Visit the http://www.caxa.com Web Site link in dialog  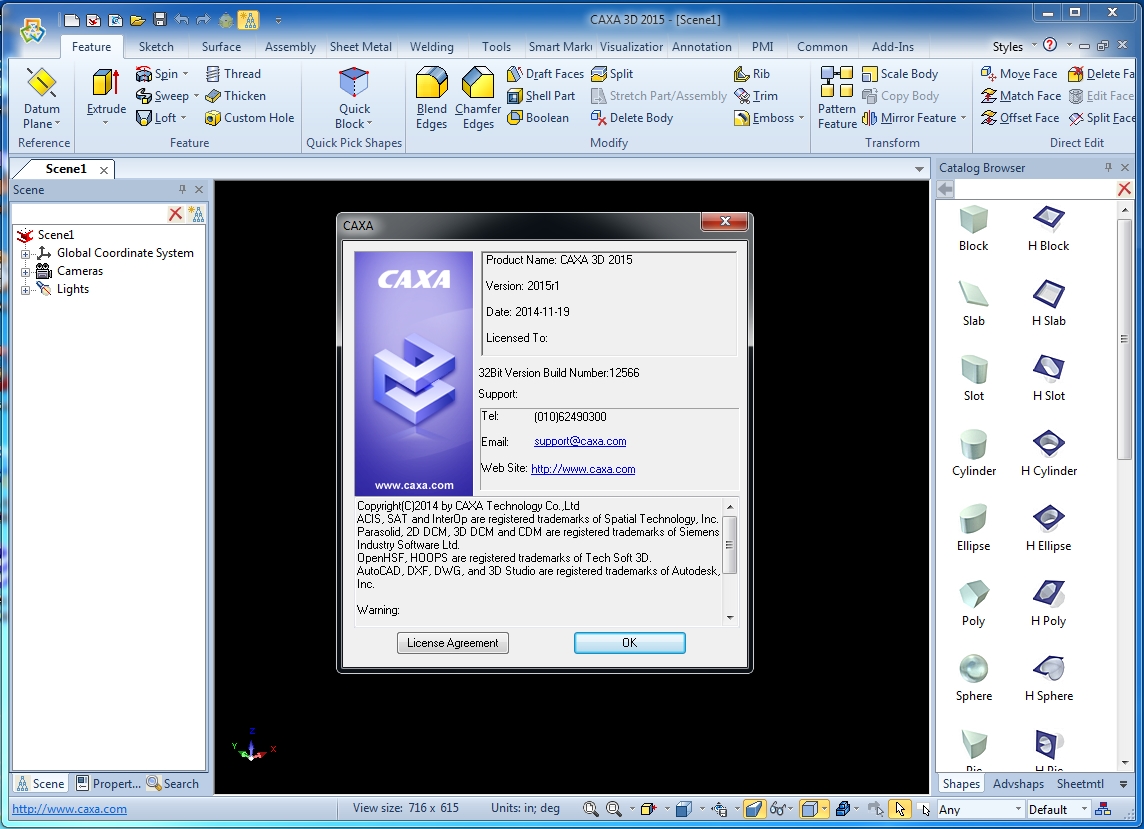pos(583,469)
